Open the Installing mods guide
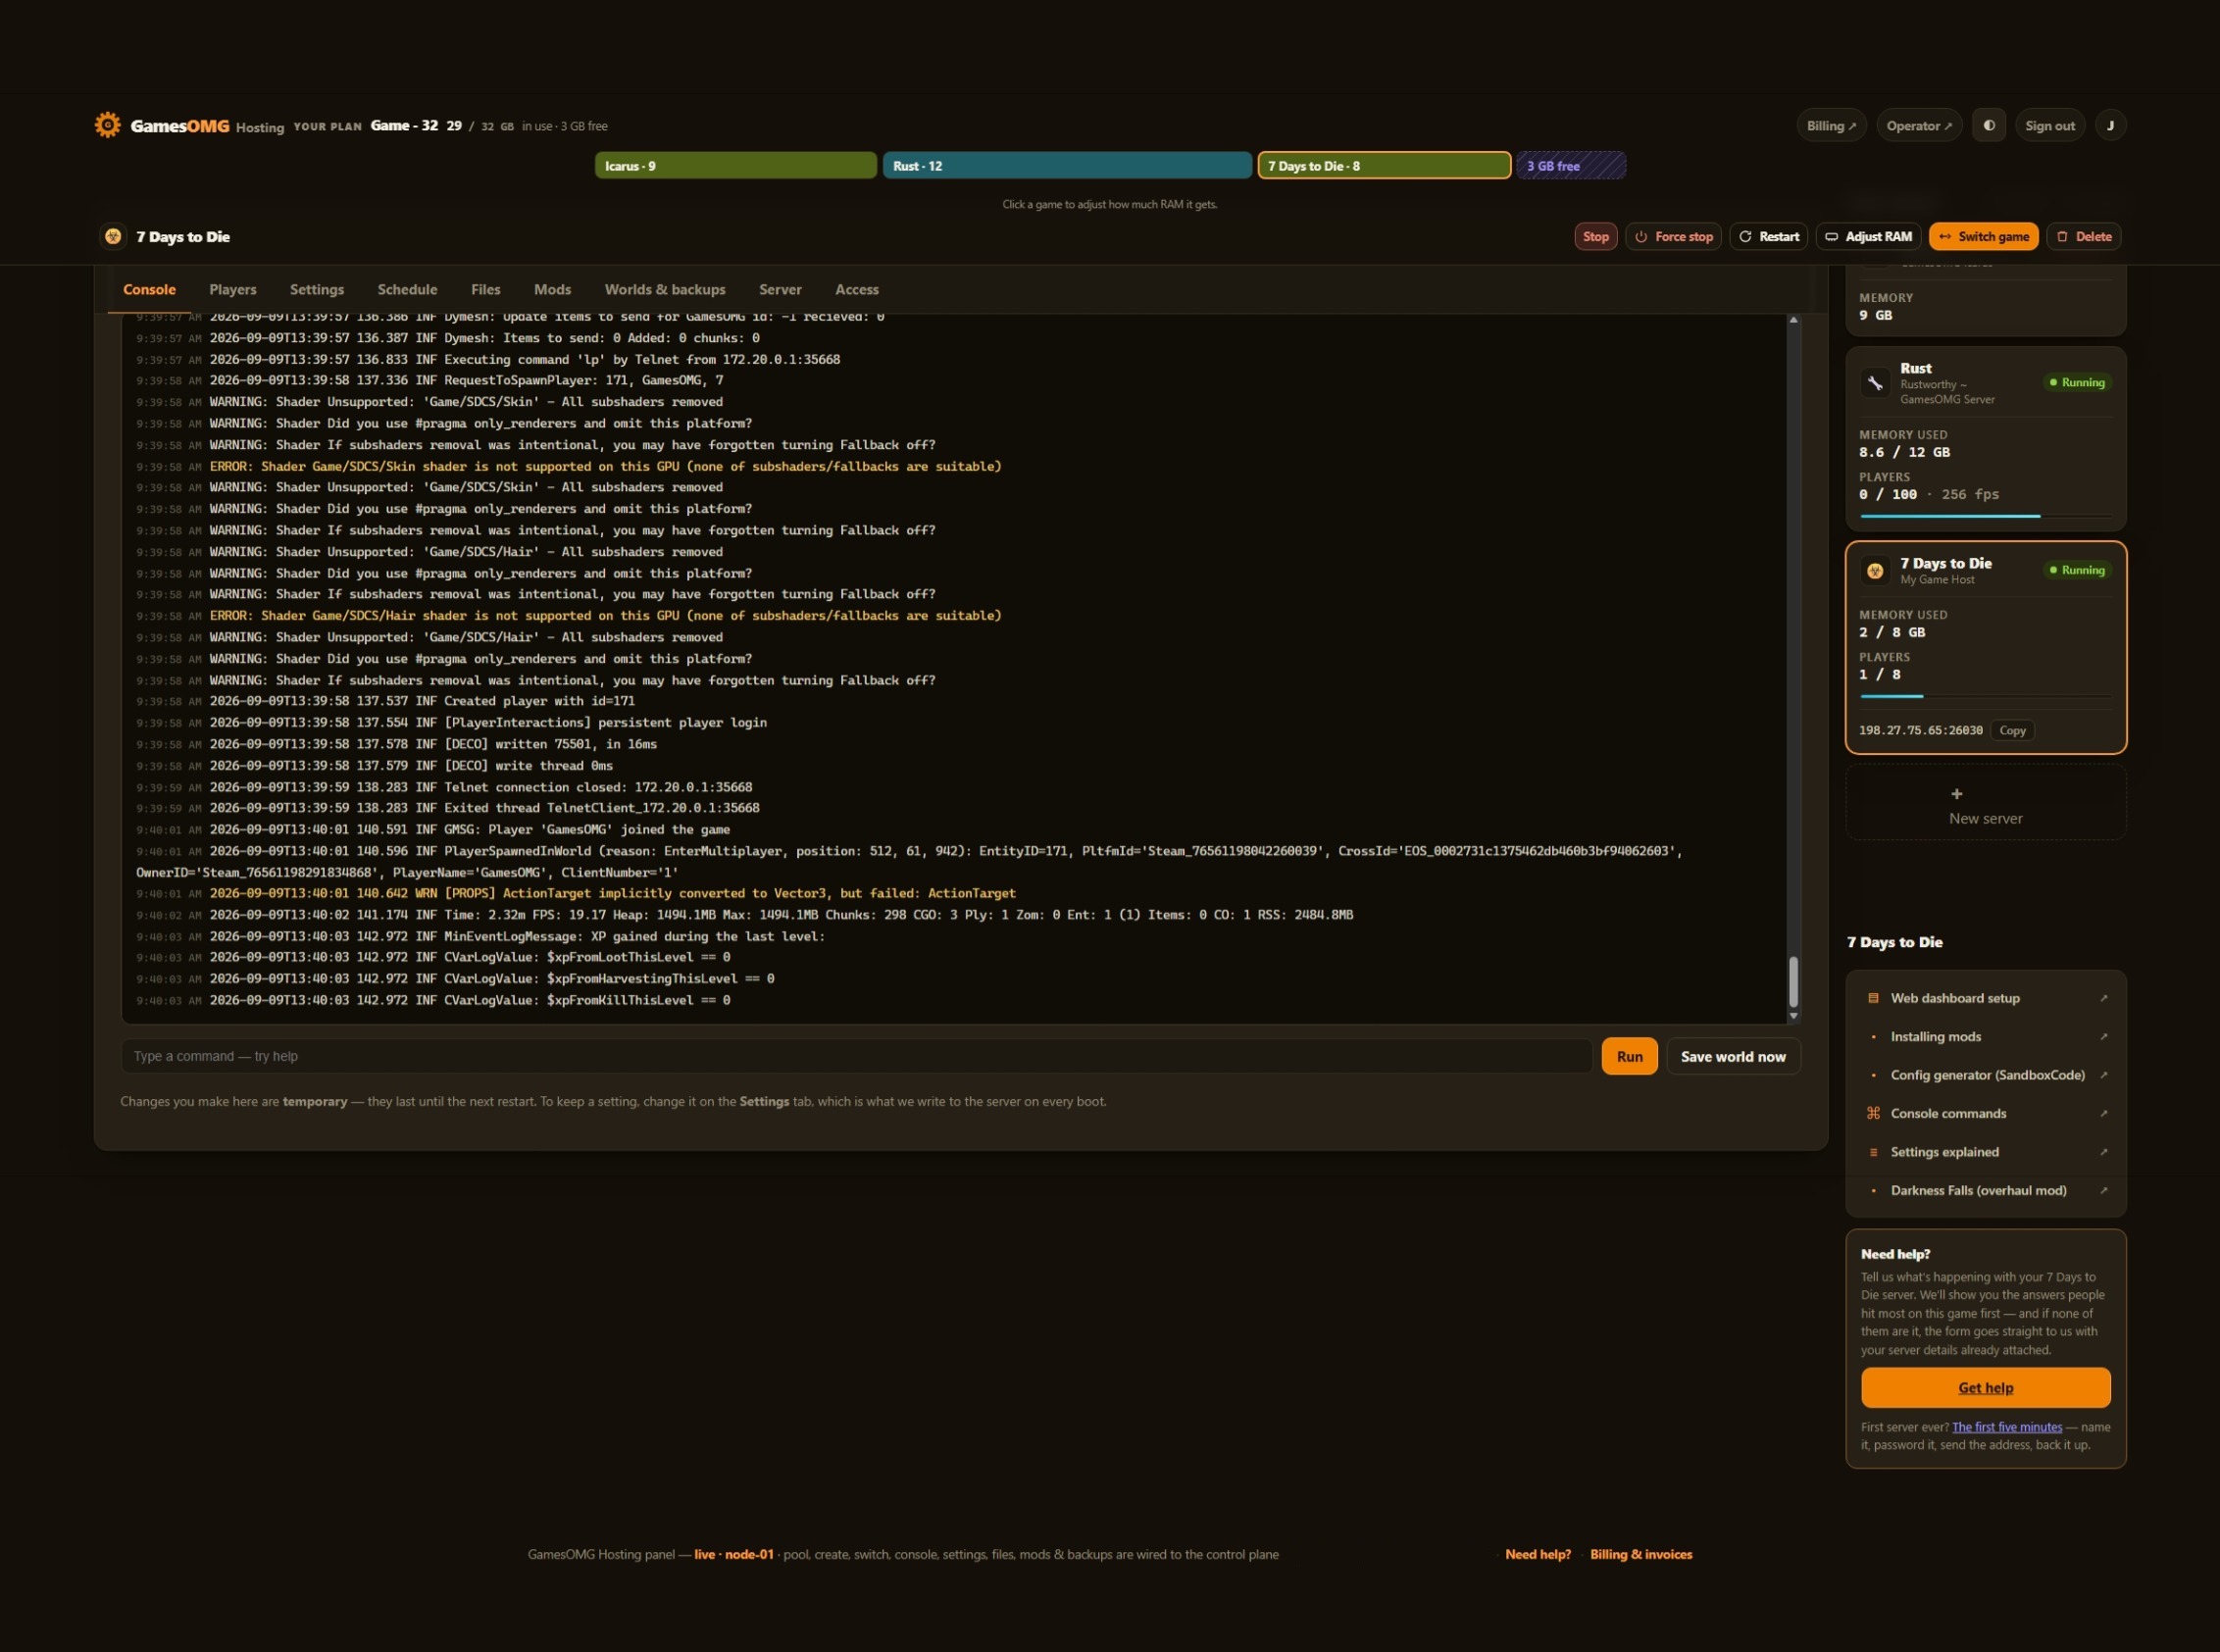Image resolution: width=2220 pixels, height=1652 pixels. point(1985,1036)
